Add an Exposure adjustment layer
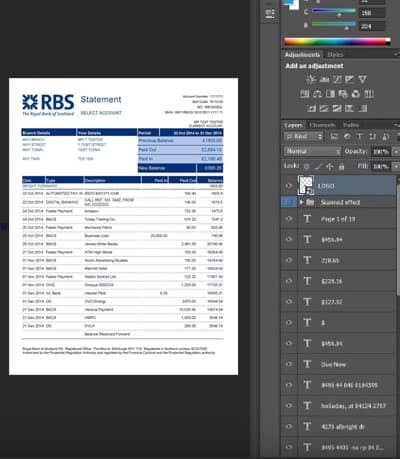This screenshot has height=459, width=400. click(x=349, y=79)
